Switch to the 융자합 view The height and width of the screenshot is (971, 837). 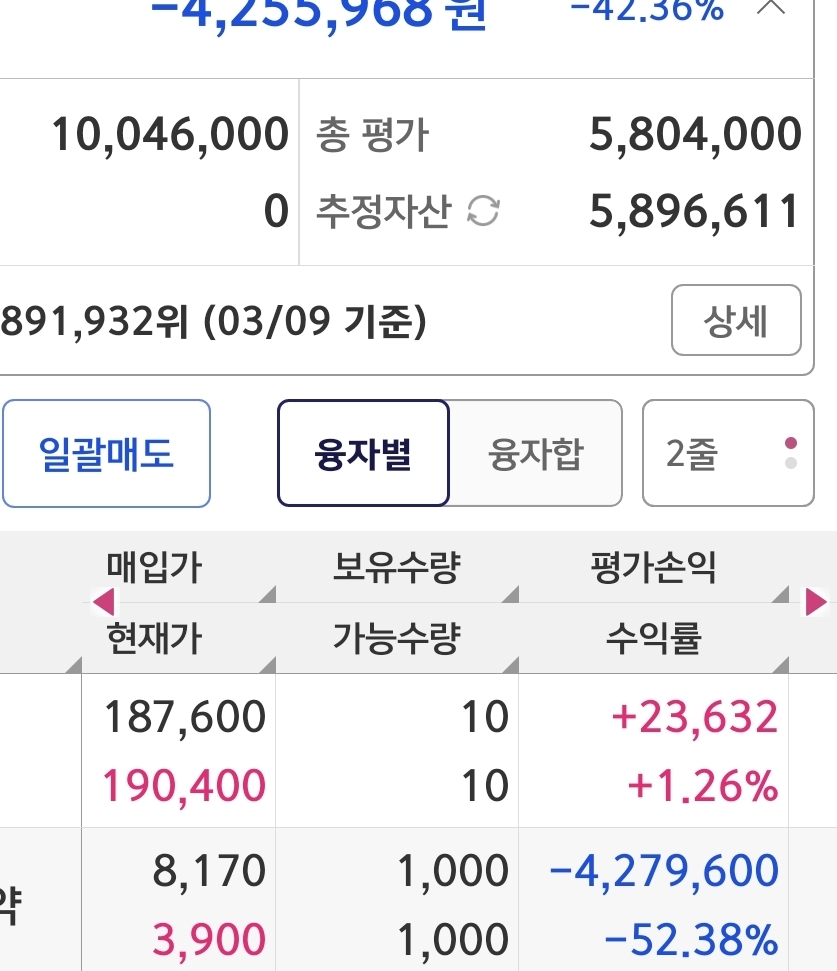[536, 454]
